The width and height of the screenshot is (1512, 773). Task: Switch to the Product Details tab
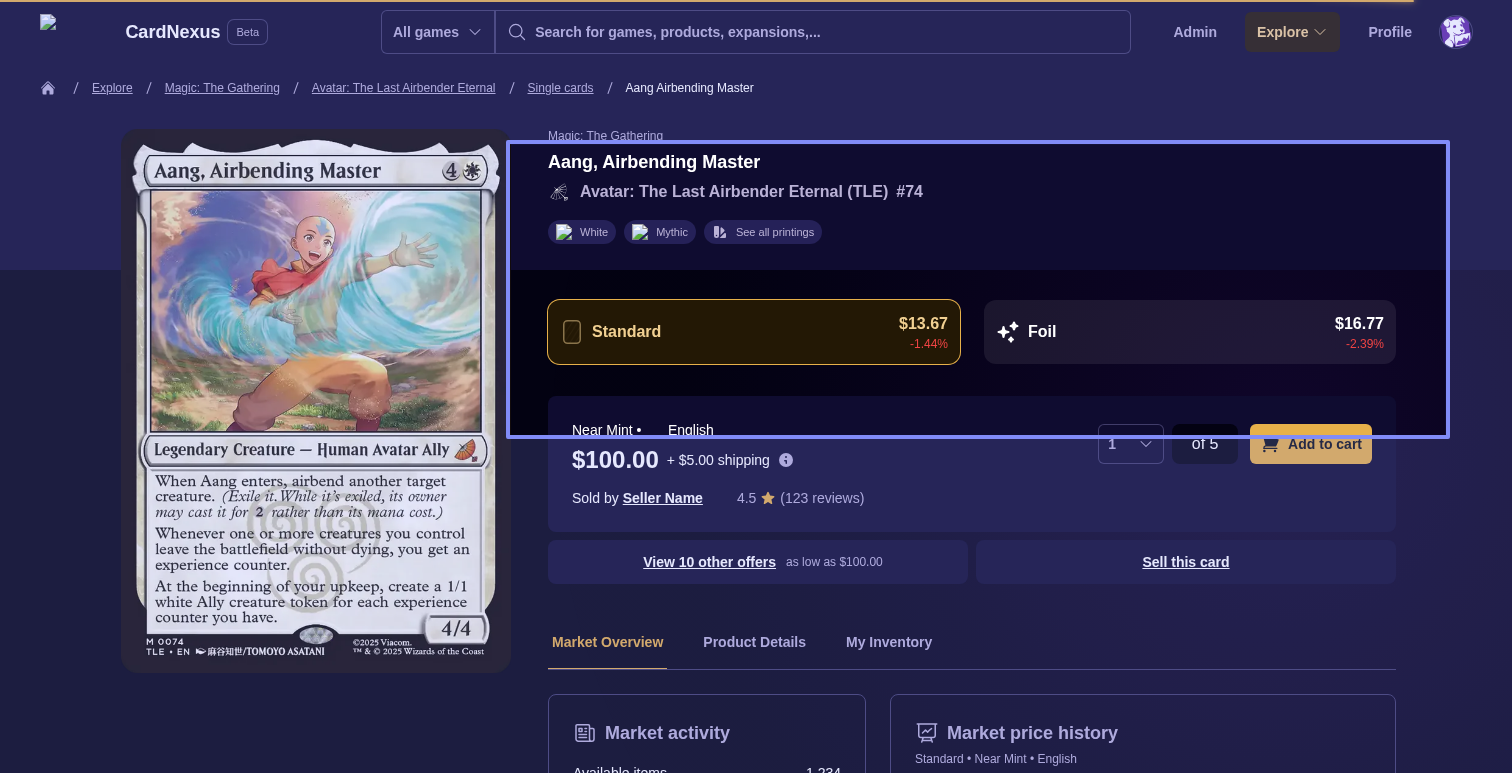[x=754, y=642]
